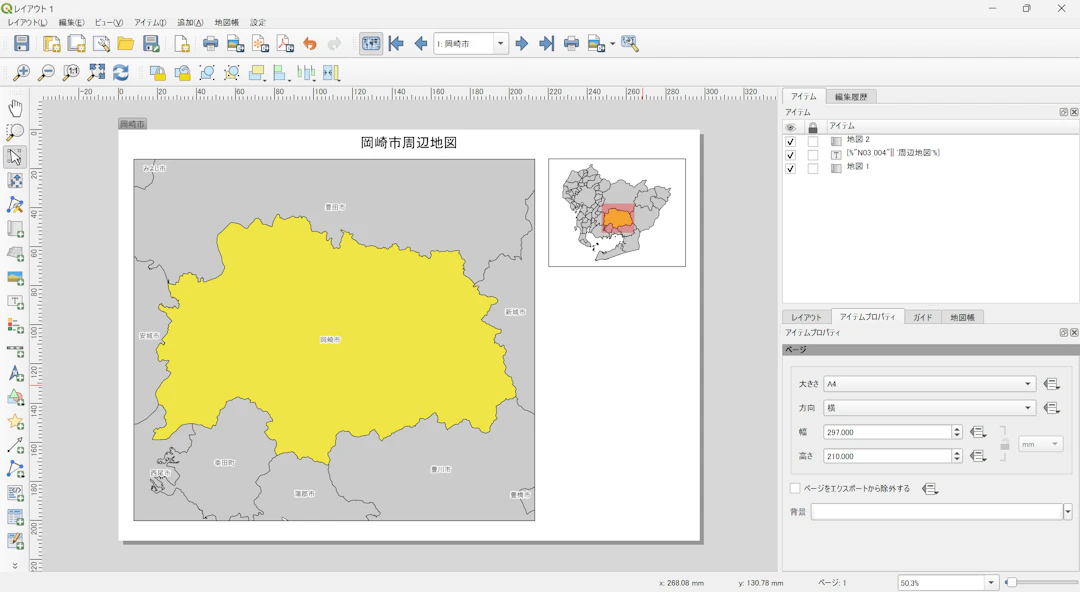Click the Refresh view icon
The image size is (1080, 592).
121,73
